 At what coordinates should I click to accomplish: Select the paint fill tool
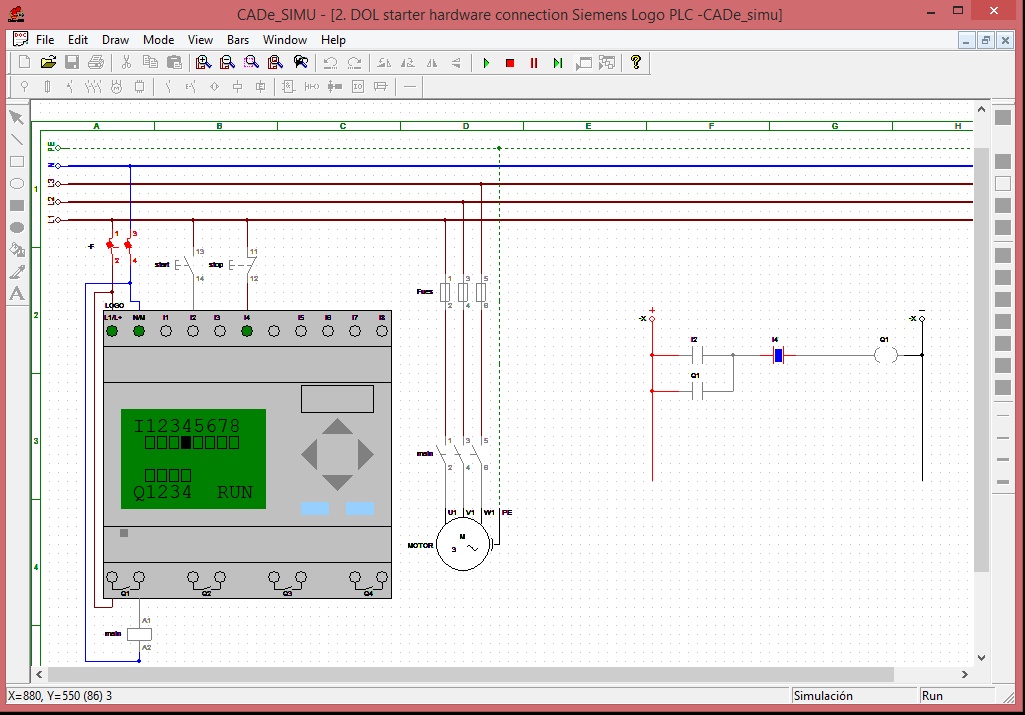[16, 249]
